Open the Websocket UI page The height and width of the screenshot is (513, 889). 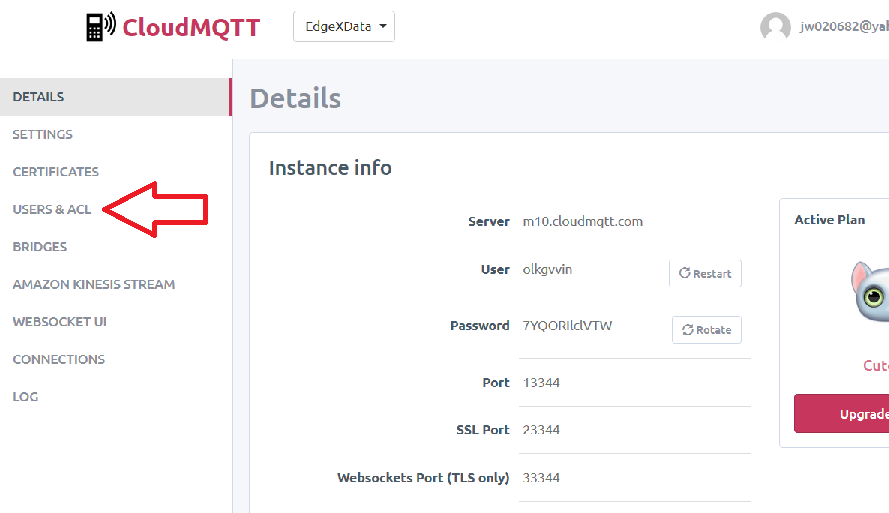60,322
